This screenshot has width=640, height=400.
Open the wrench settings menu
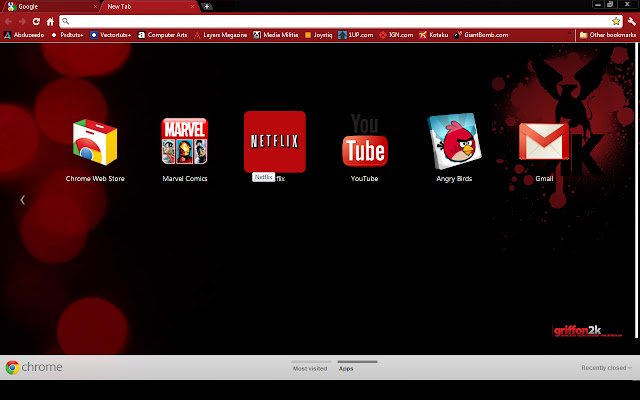point(631,21)
